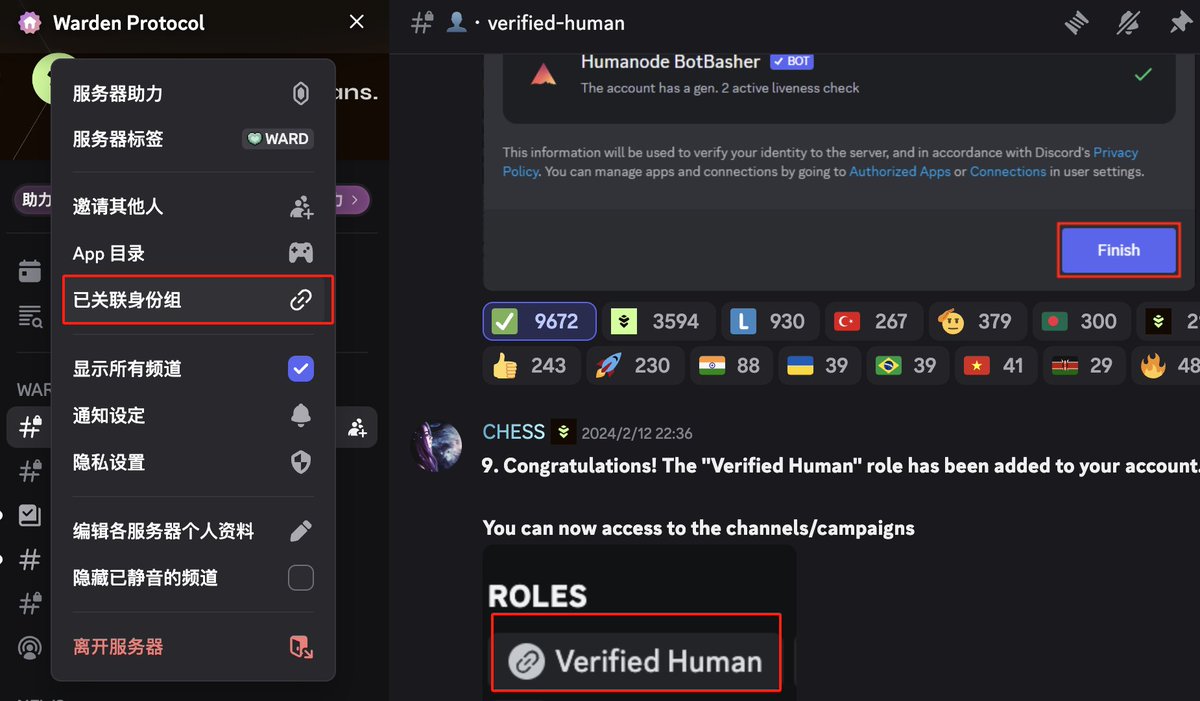Click the BOT verified badge
The width and height of the screenshot is (1200, 701).
tap(791, 62)
